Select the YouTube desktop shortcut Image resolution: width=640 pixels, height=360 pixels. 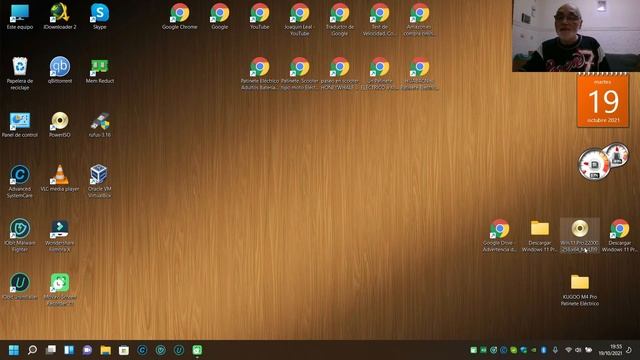pos(260,17)
